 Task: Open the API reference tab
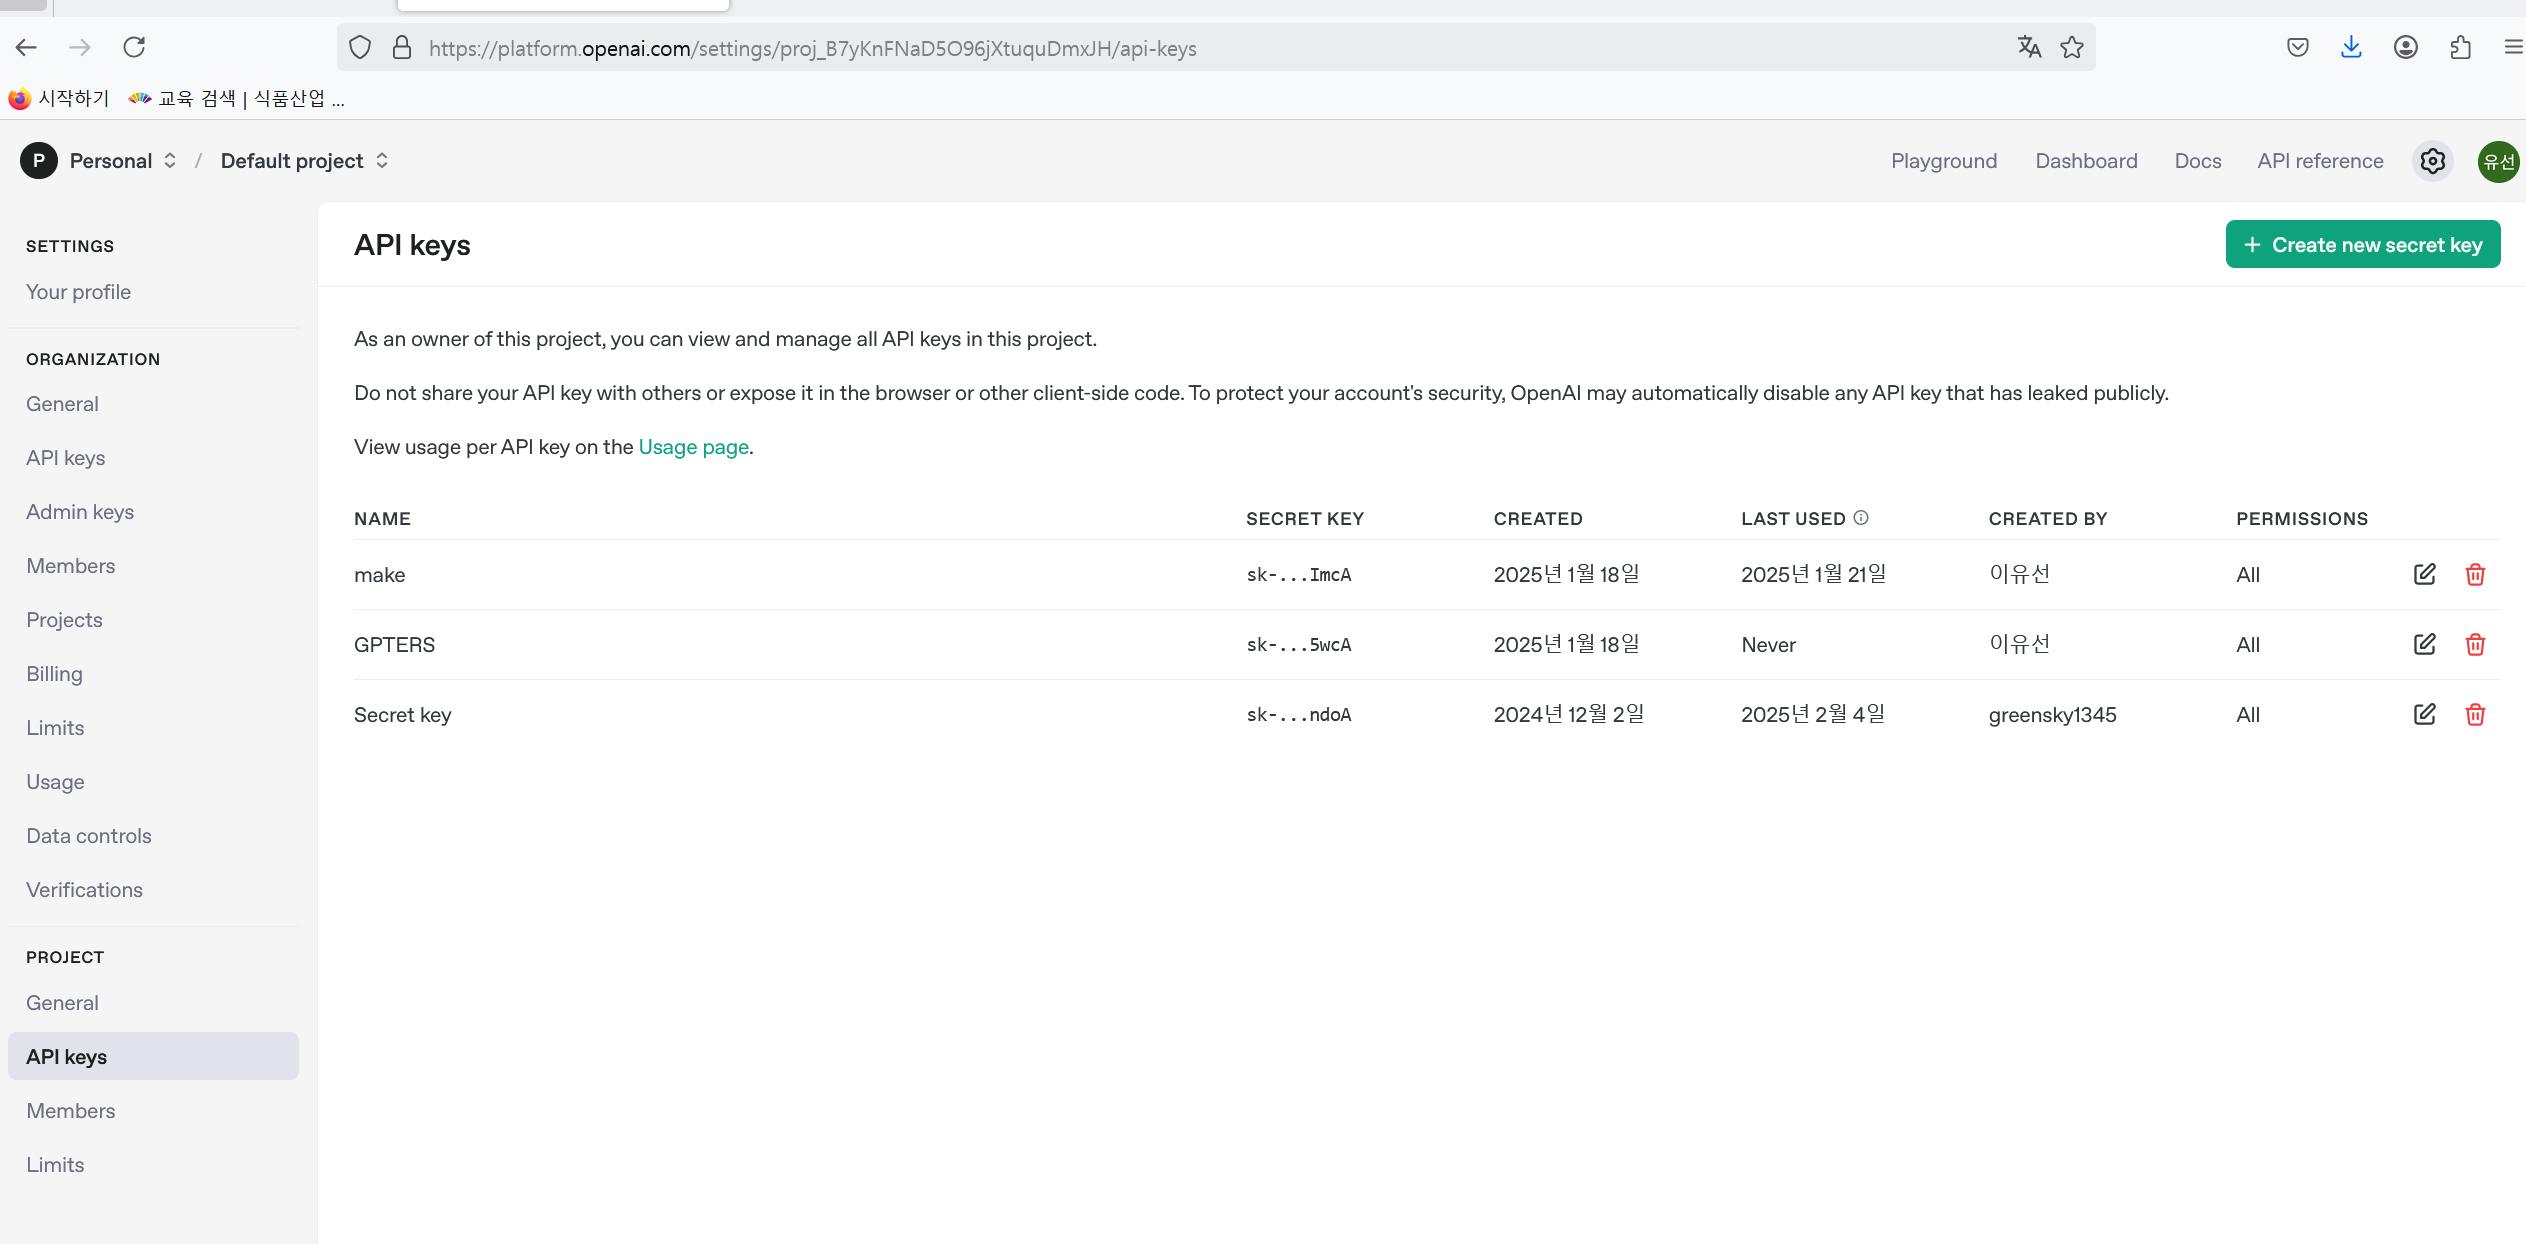[2320, 161]
